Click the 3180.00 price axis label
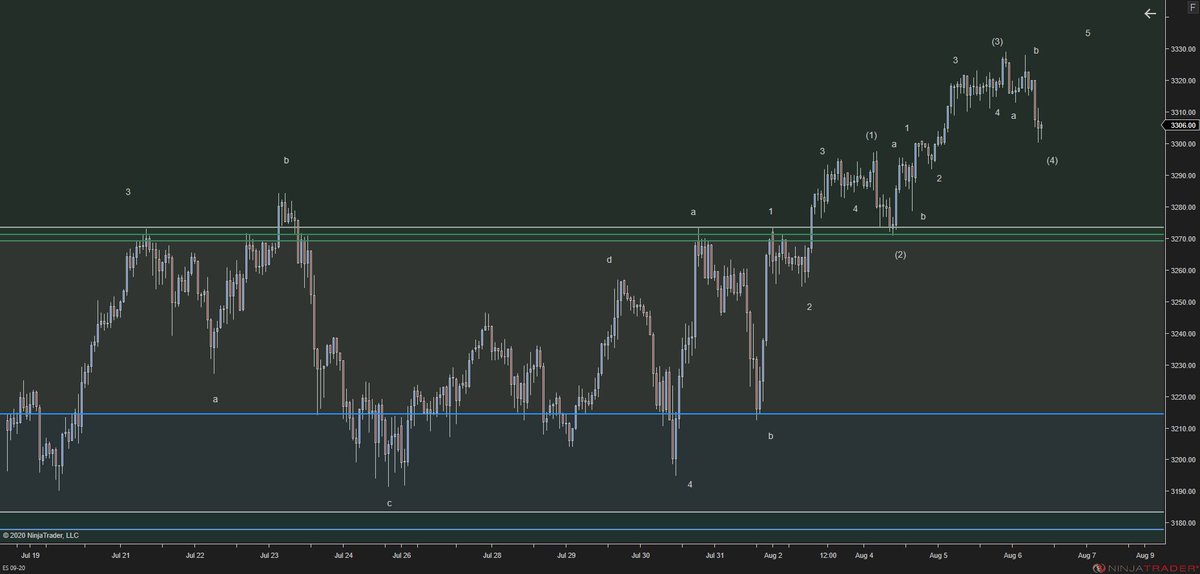Viewport: 1200px width, 574px height. tap(1181, 523)
